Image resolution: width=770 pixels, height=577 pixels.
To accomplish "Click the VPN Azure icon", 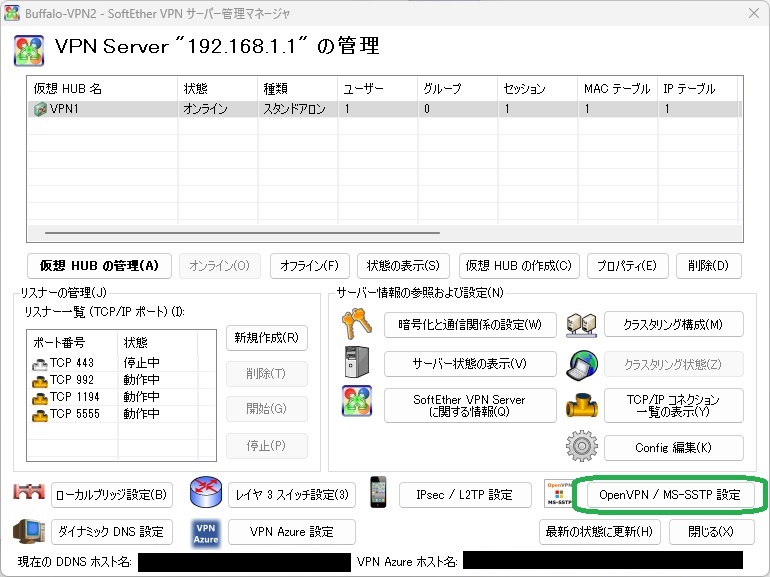I will tap(206, 534).
